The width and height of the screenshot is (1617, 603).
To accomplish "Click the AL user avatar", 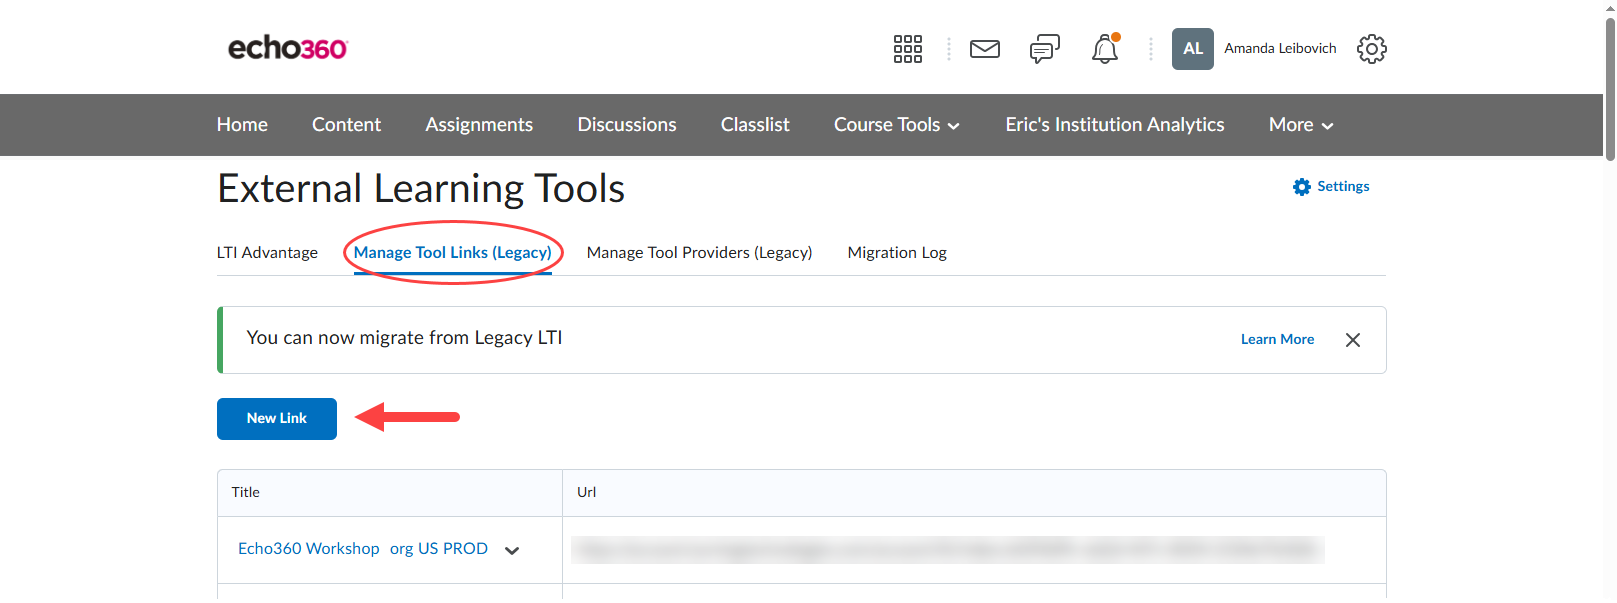I will (1193, 49).
